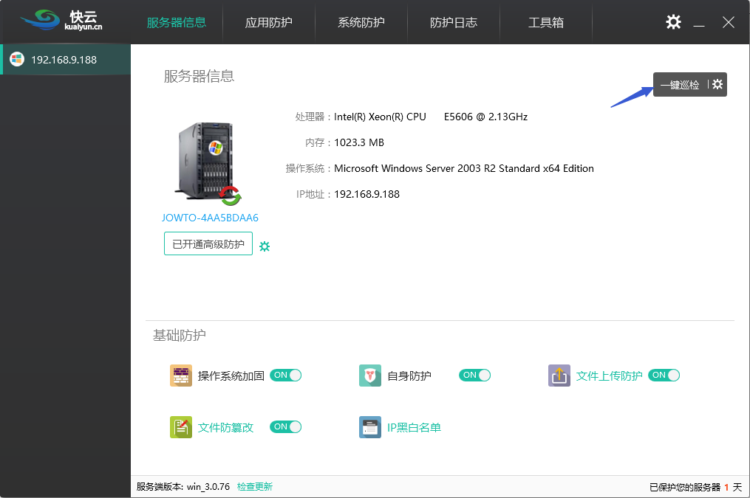
Task: Click the server tower image
Action: pyautogui.click(x=206, y=160)
